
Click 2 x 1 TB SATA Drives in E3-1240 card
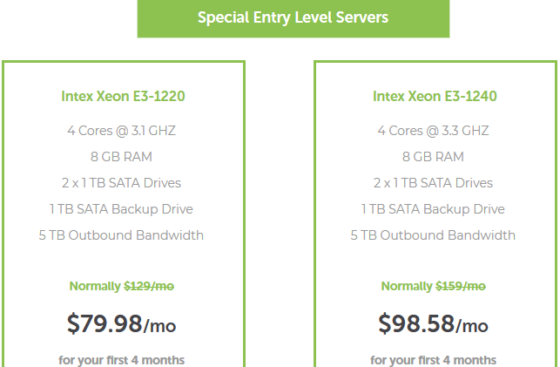coord(433,183)
